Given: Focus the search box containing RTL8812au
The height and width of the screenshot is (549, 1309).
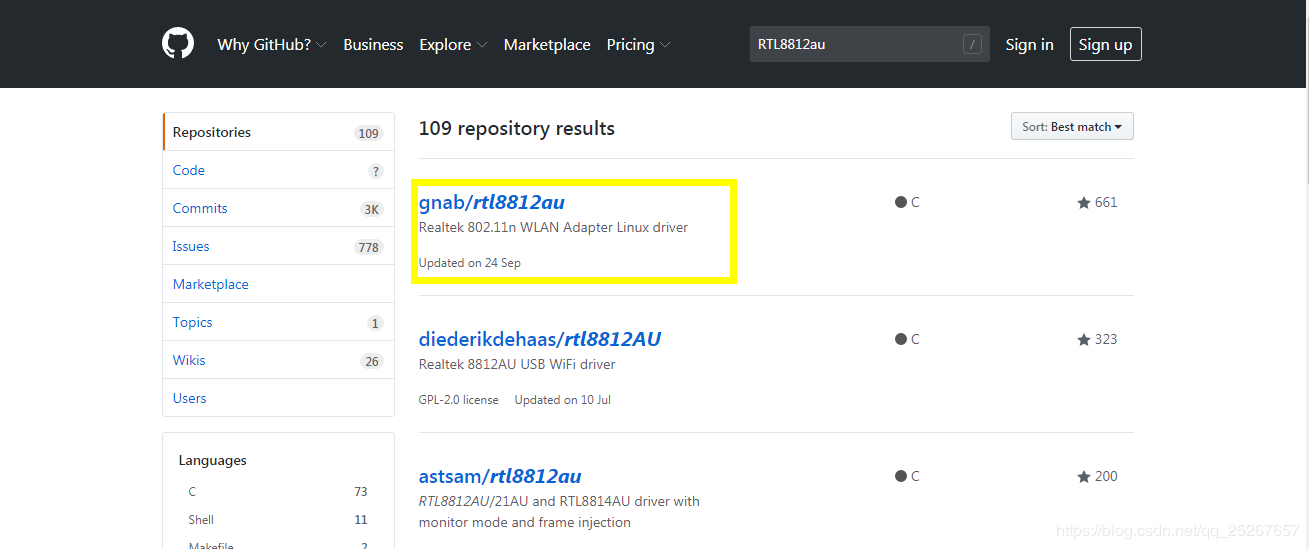Looking at the screenshot, I should coord(869,44).
